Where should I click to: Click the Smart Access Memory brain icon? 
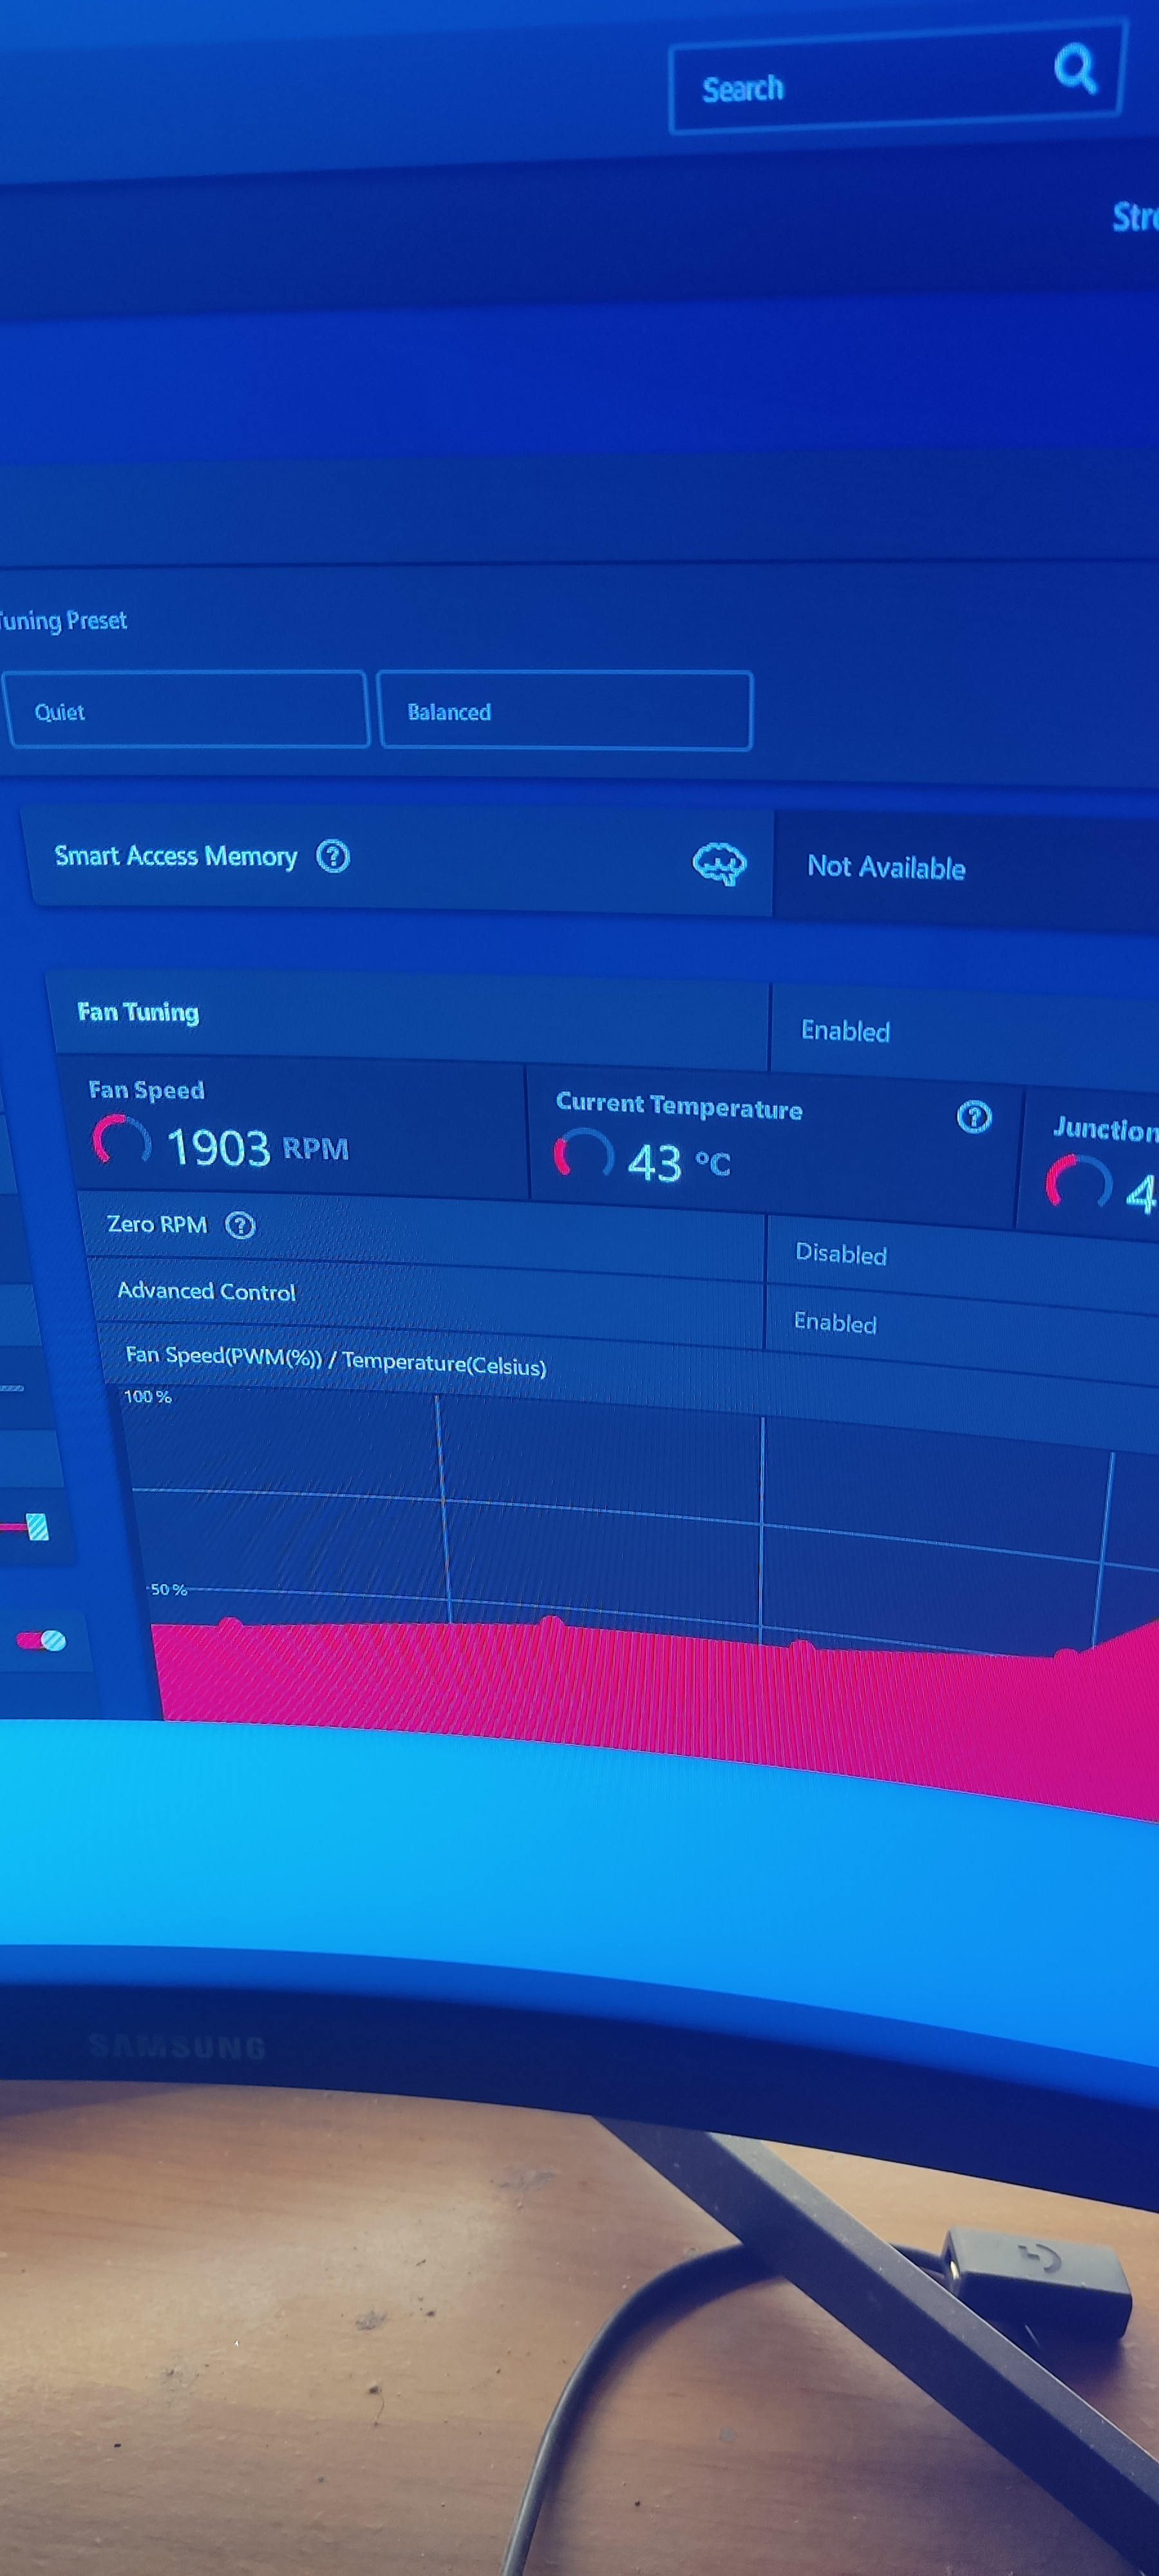pyautogui.click(x=719, y=863)
